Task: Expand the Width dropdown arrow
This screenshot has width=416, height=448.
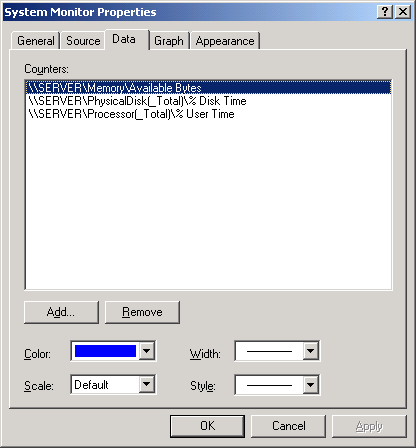Action: point(310,351)
